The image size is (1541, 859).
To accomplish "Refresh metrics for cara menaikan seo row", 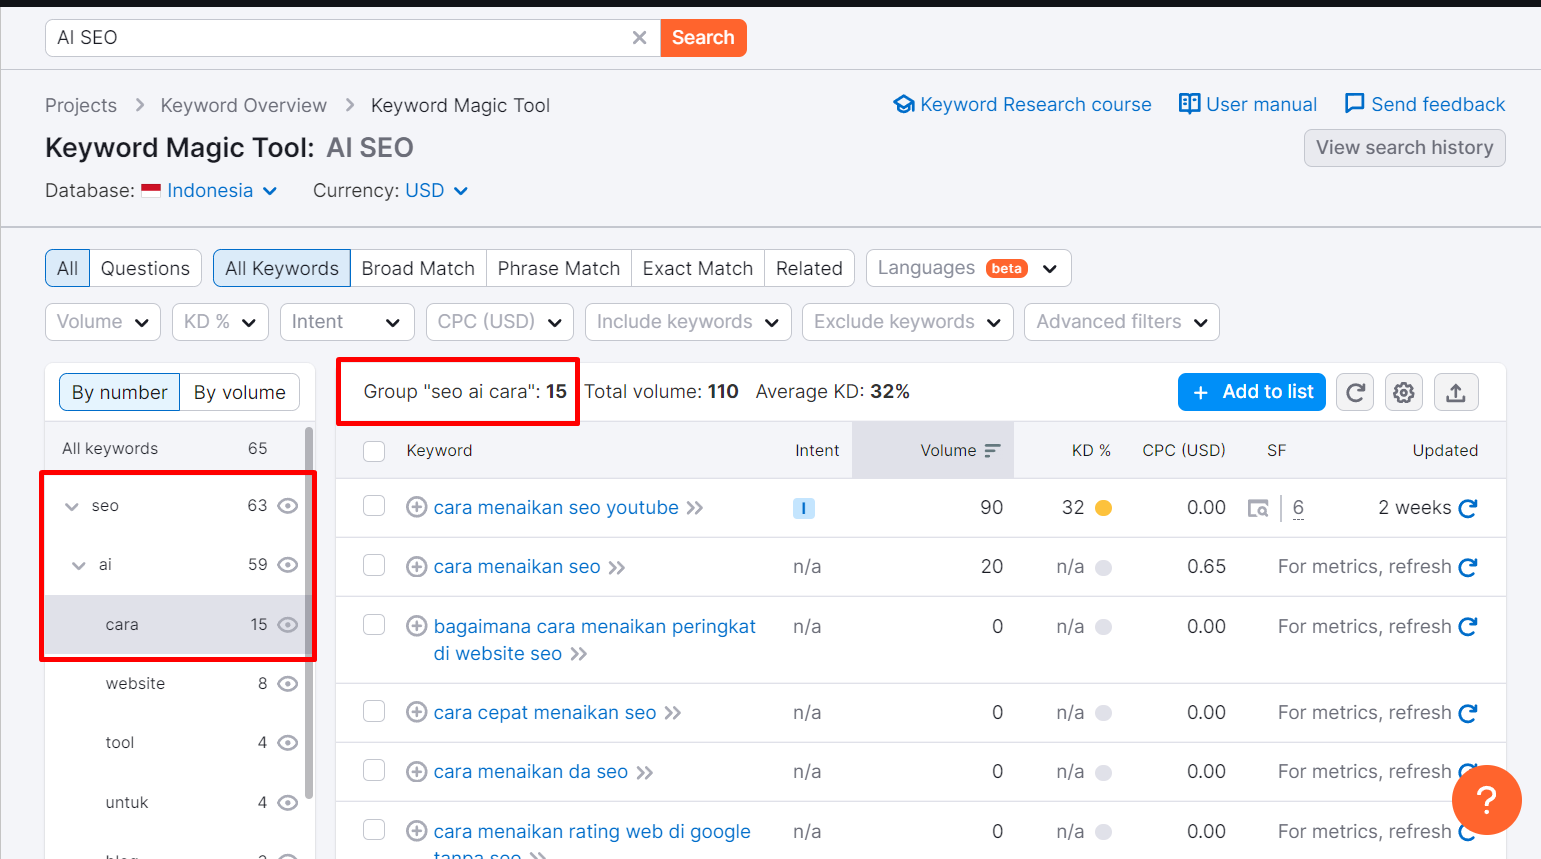I will pyautogui.click(x=1467, y=567).
